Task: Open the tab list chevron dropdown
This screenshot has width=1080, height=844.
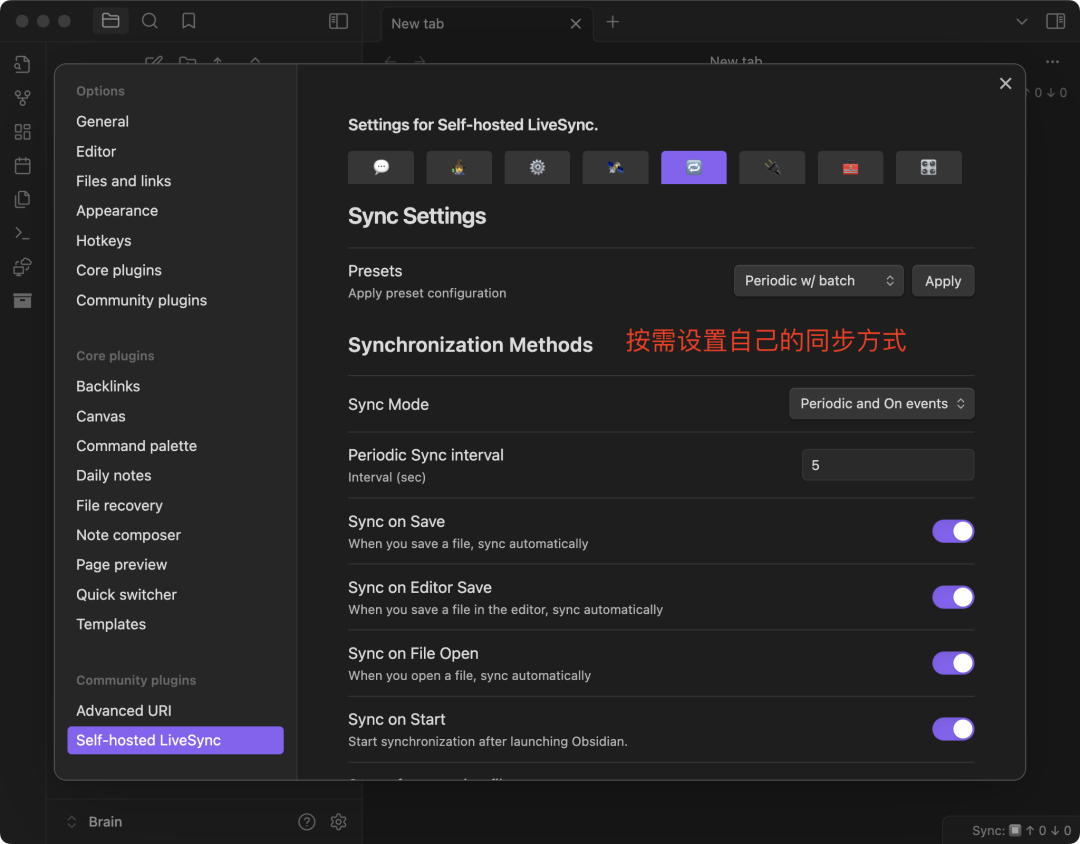Action: (x=1021, y=21)
